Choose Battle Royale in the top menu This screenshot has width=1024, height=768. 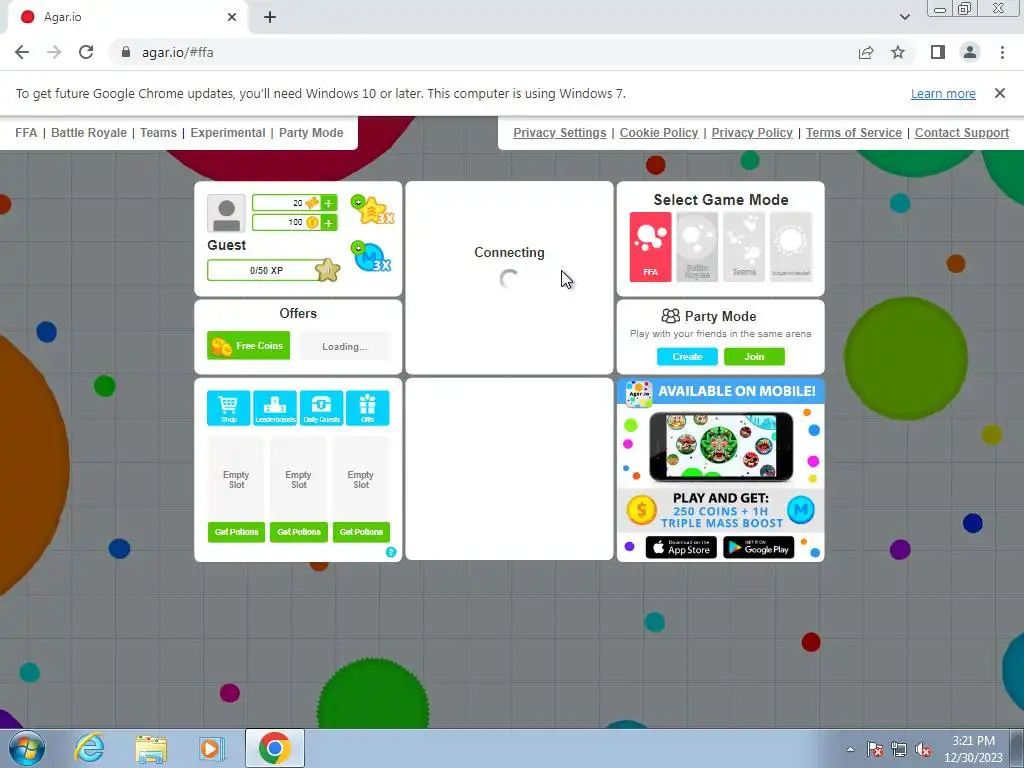(89, 133)
